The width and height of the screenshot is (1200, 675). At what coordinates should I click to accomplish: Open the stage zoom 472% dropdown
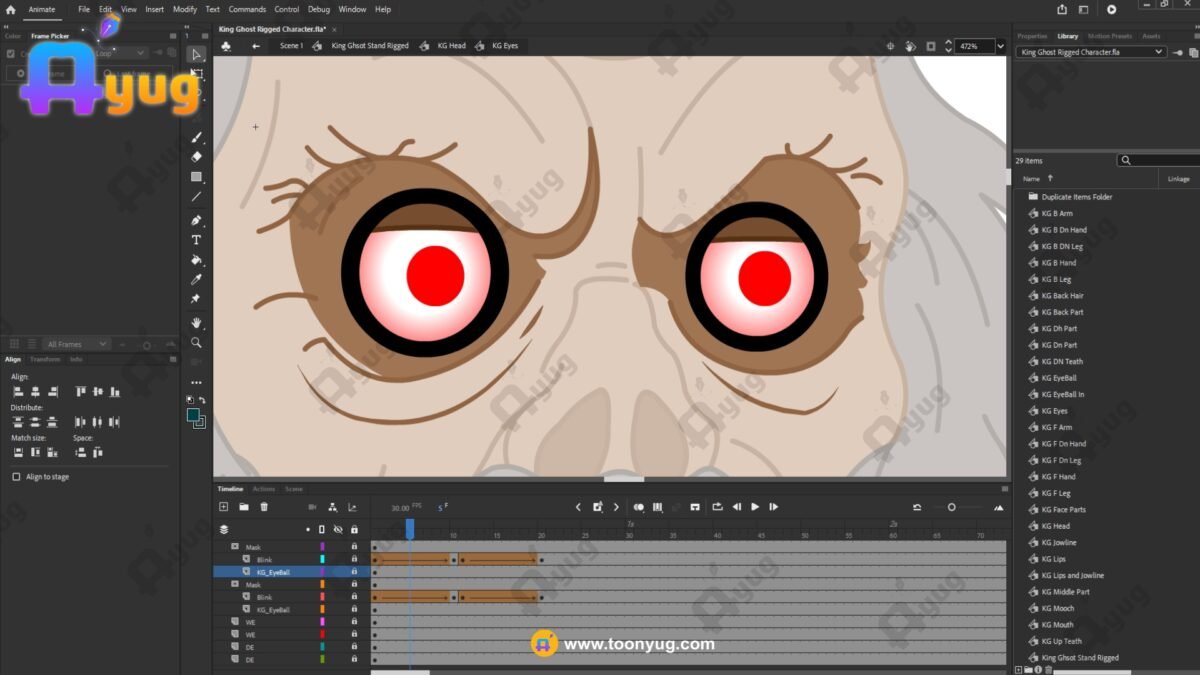(x=999, y=46)
